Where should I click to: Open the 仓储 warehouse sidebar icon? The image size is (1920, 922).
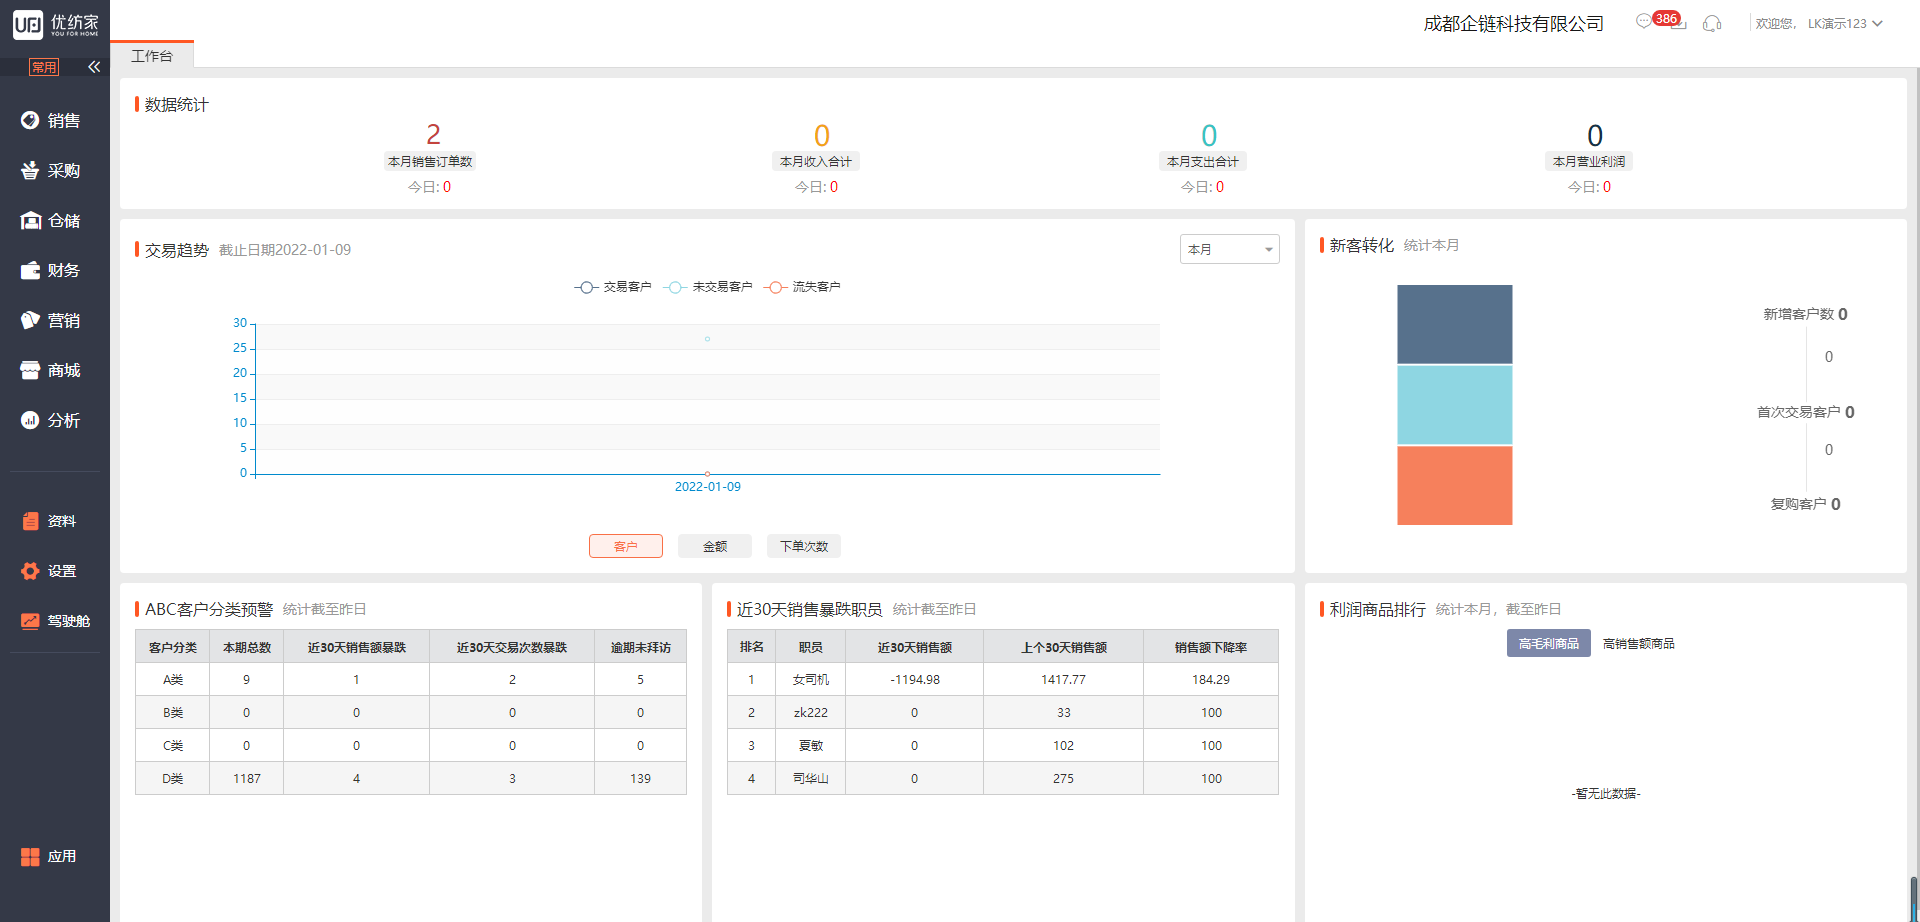31,221
